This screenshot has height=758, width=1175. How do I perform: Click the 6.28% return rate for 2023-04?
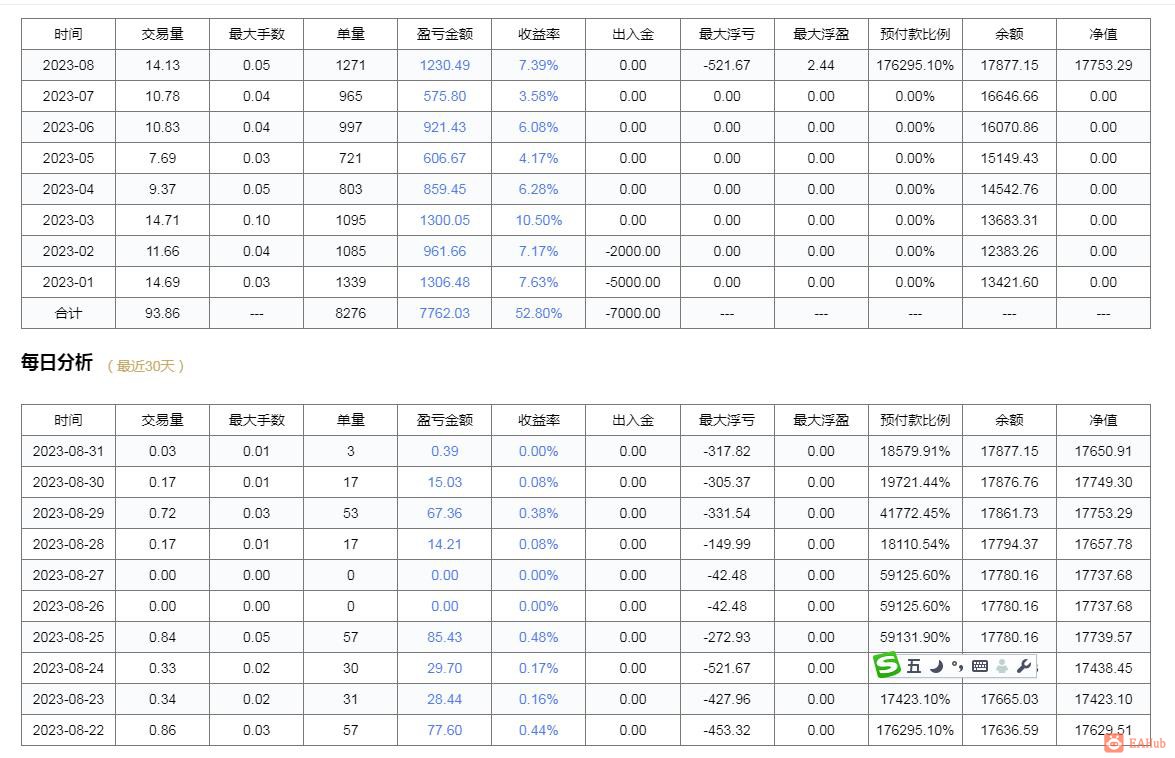coord(538,190)
